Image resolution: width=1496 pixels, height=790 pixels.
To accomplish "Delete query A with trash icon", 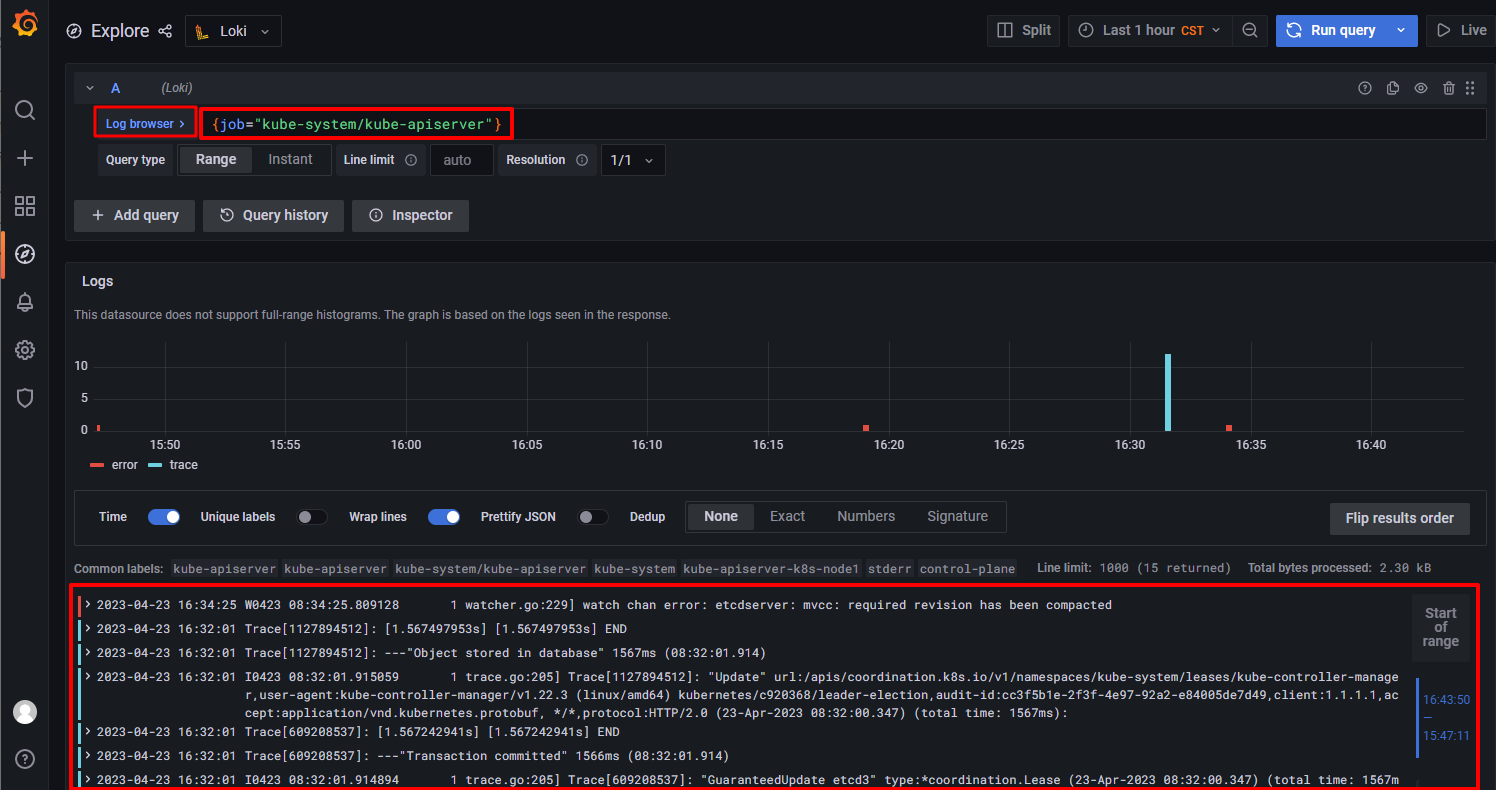I will click(1449, 88).
